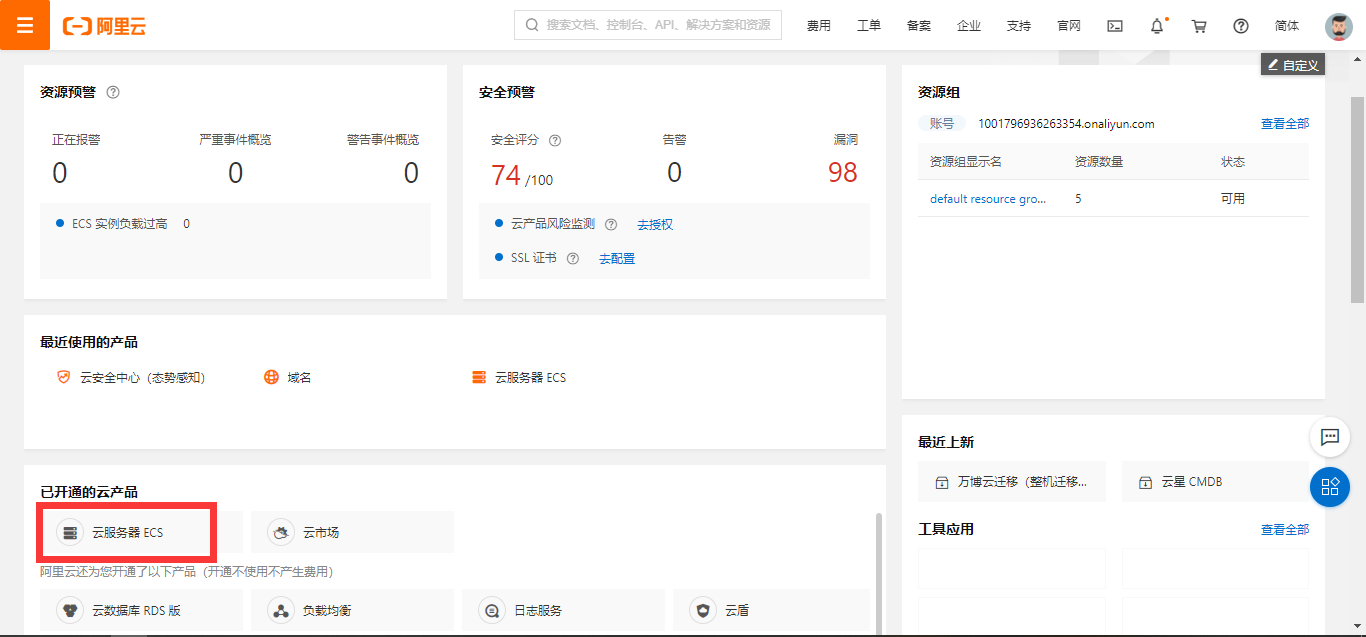The width and height of the screenshot is (1366, 637).
Task: Open the 工单 menu
Action: pyautogui.click(x=869, y=26)
